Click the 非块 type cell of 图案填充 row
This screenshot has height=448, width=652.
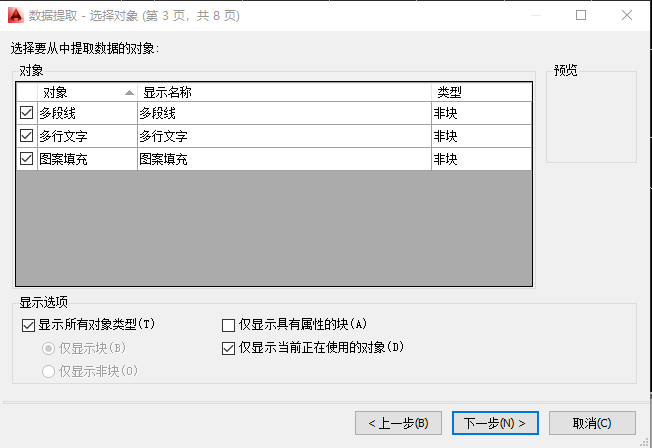[x=482, y=159]
